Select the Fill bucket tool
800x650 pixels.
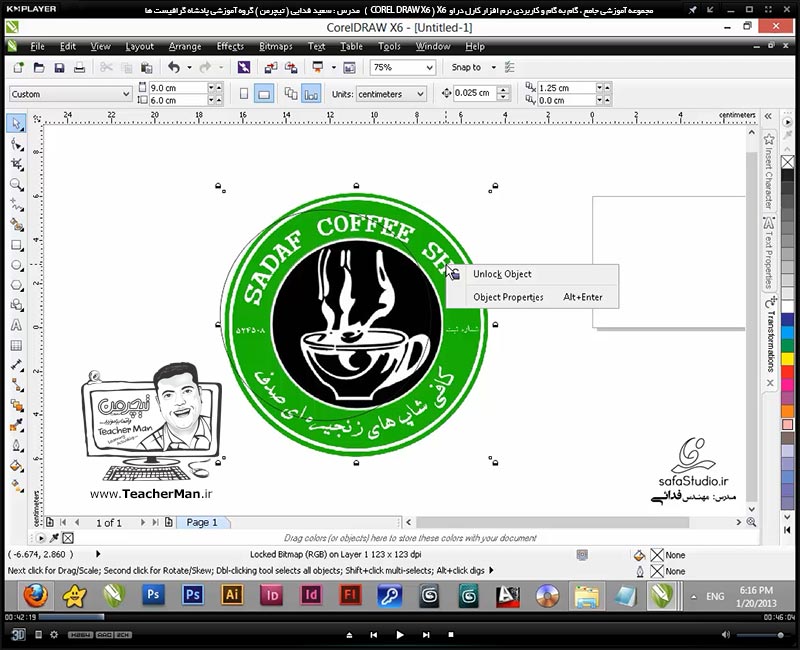point(17,465)
